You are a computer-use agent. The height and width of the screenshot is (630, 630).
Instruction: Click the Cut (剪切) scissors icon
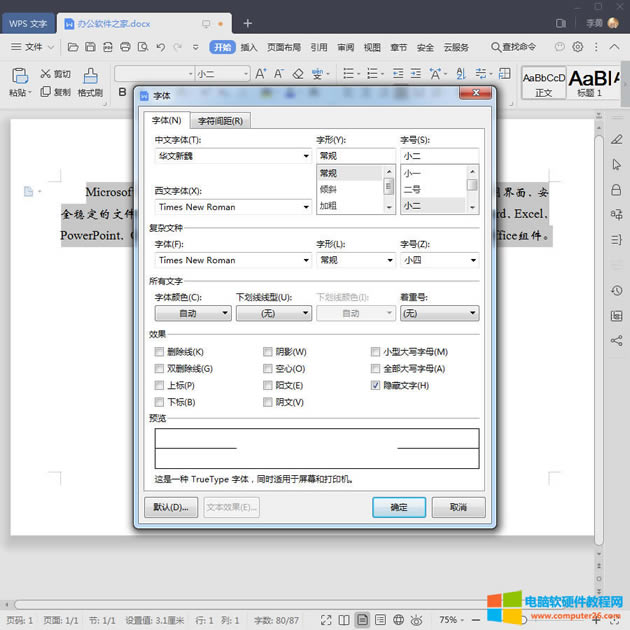pos(46,74)
